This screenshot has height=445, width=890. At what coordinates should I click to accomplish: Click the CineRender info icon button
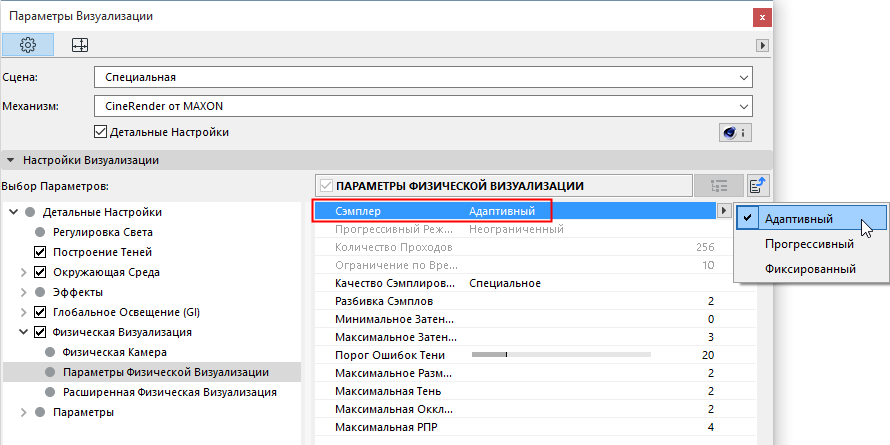[736, 133]
